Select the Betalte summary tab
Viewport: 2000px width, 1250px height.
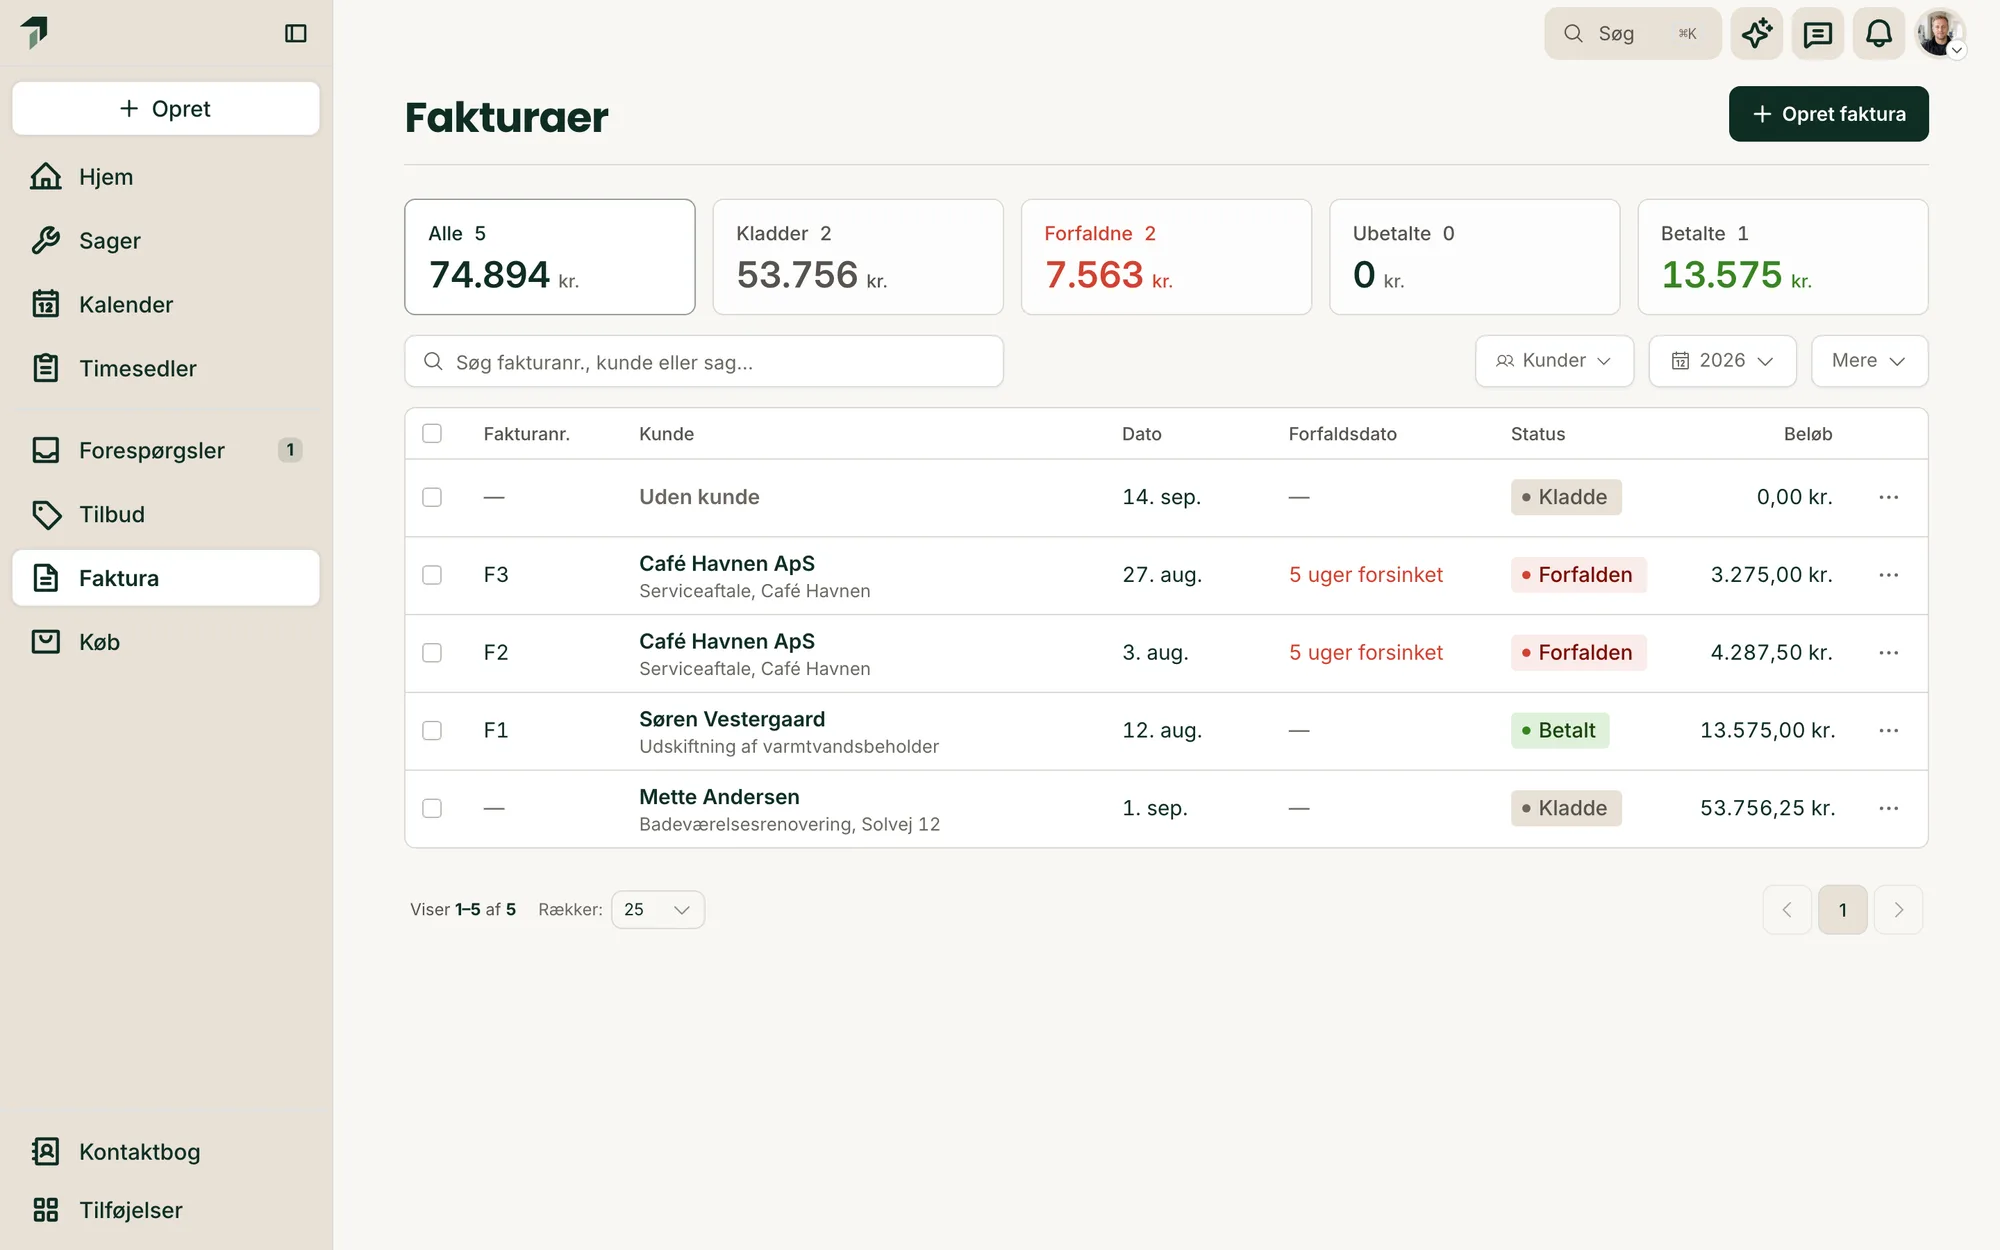[x=1783, y=257]
